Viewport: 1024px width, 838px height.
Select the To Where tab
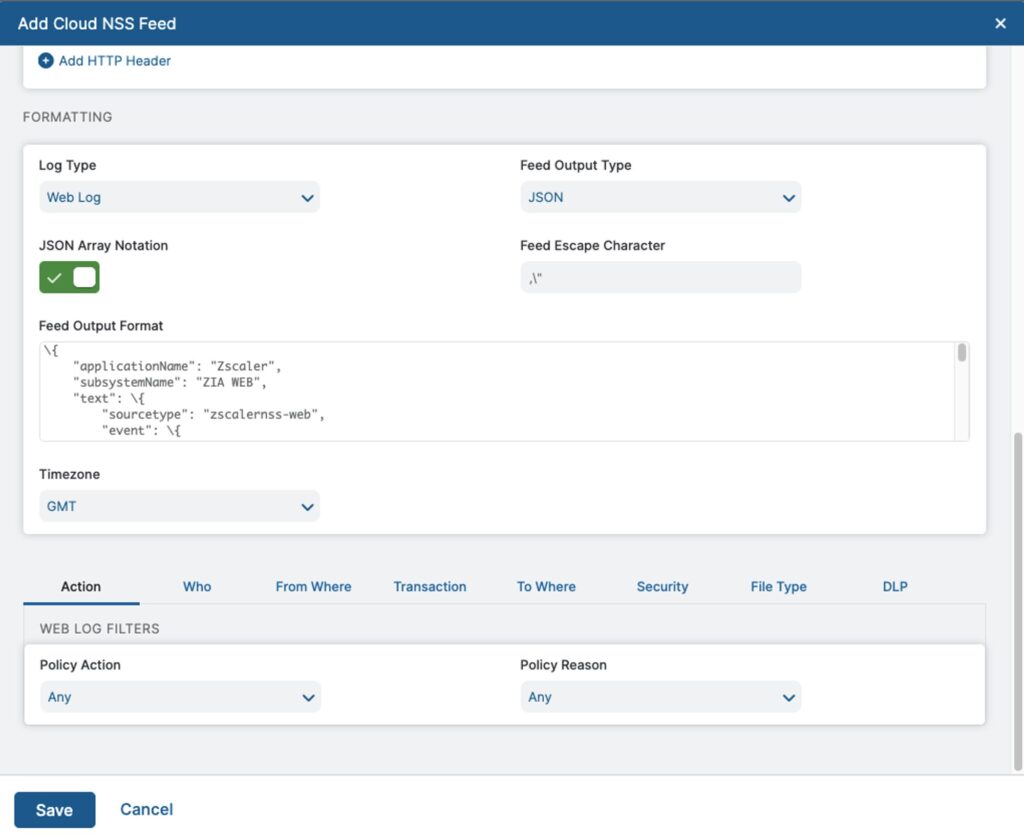tap(546, 587)
